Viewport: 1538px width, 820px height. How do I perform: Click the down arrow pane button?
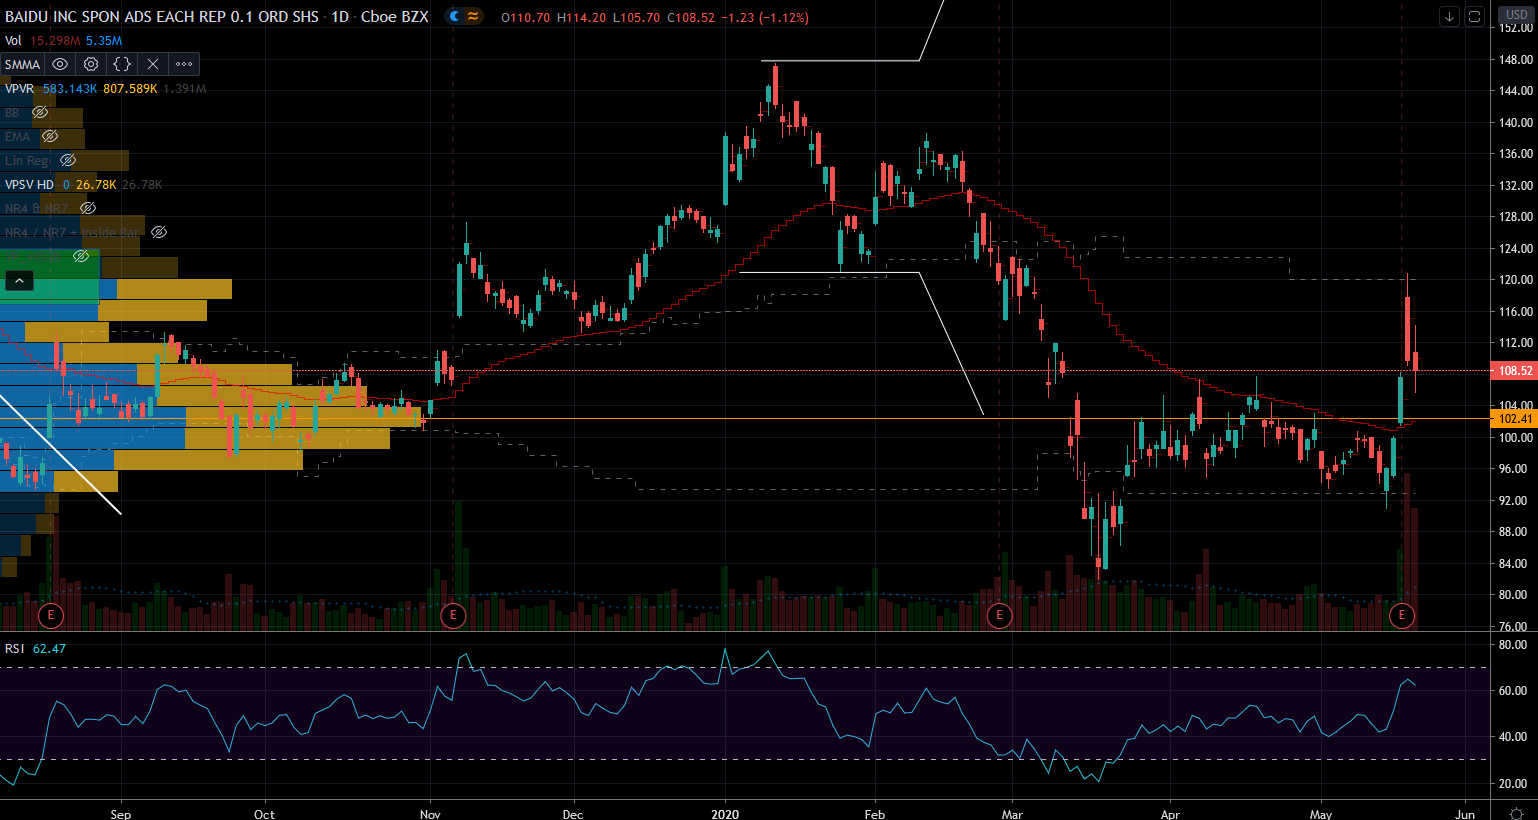[1449, 16]
